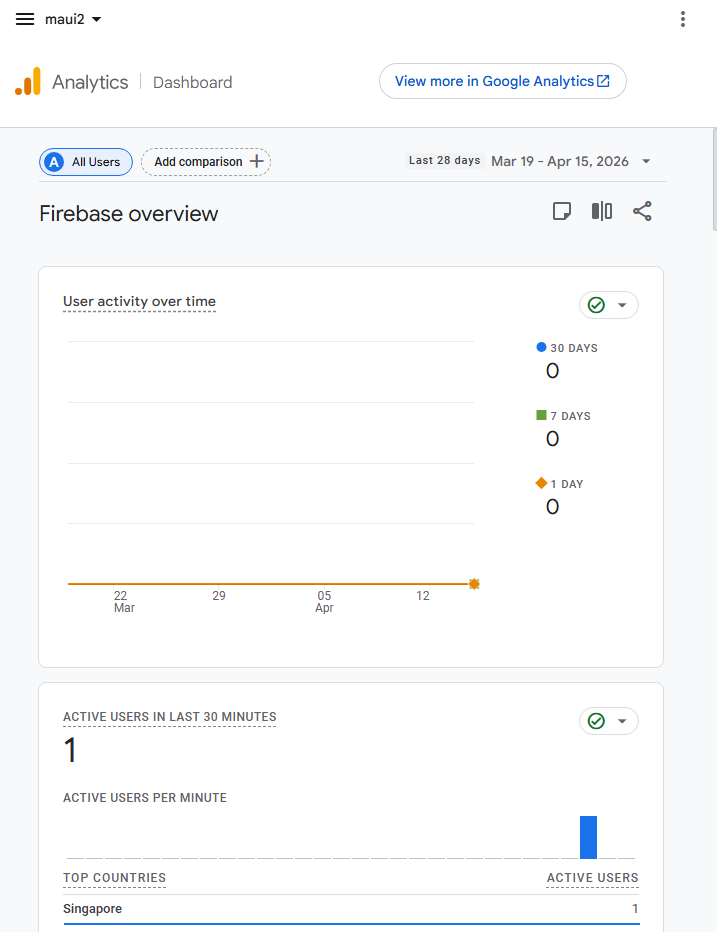Click the edit comparisons columns icon
717x932 pixels.
tap(602, 211)
